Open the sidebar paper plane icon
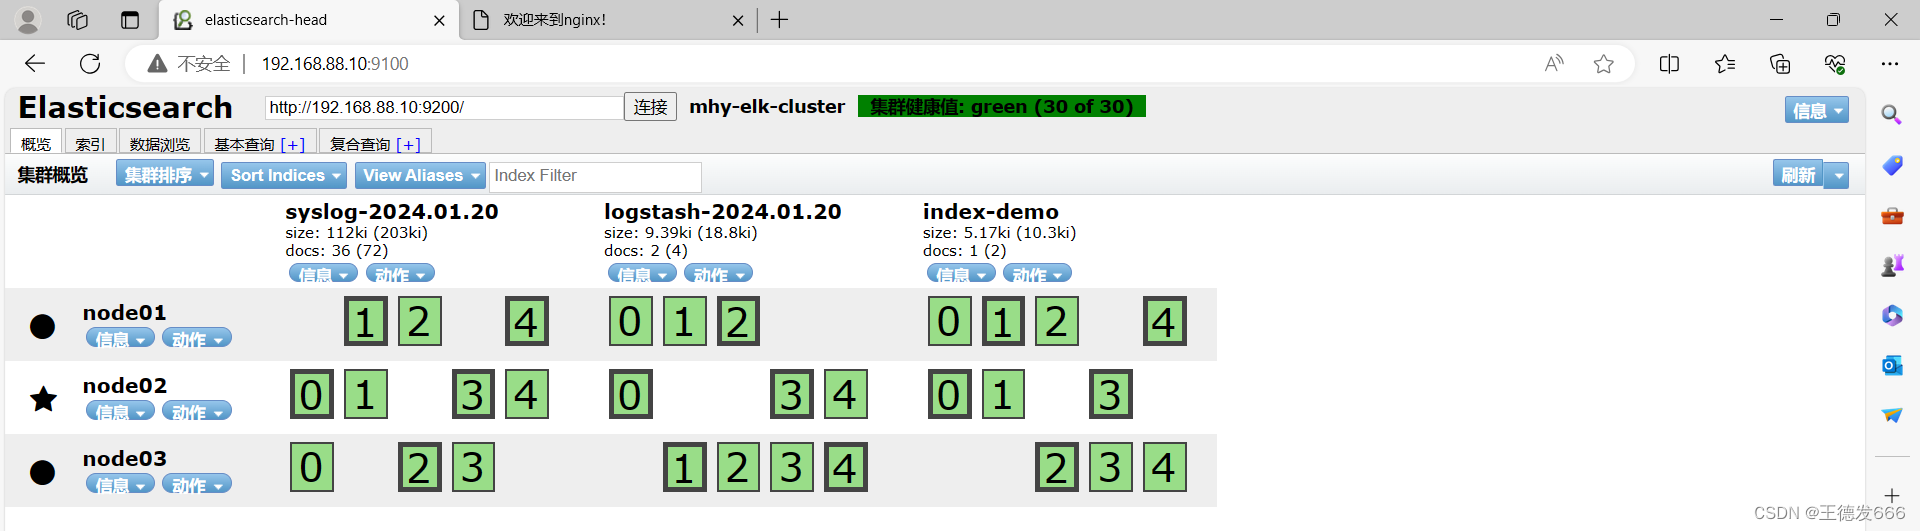The height and width of the screenshot is (531, 1920). click(1892, 415)
